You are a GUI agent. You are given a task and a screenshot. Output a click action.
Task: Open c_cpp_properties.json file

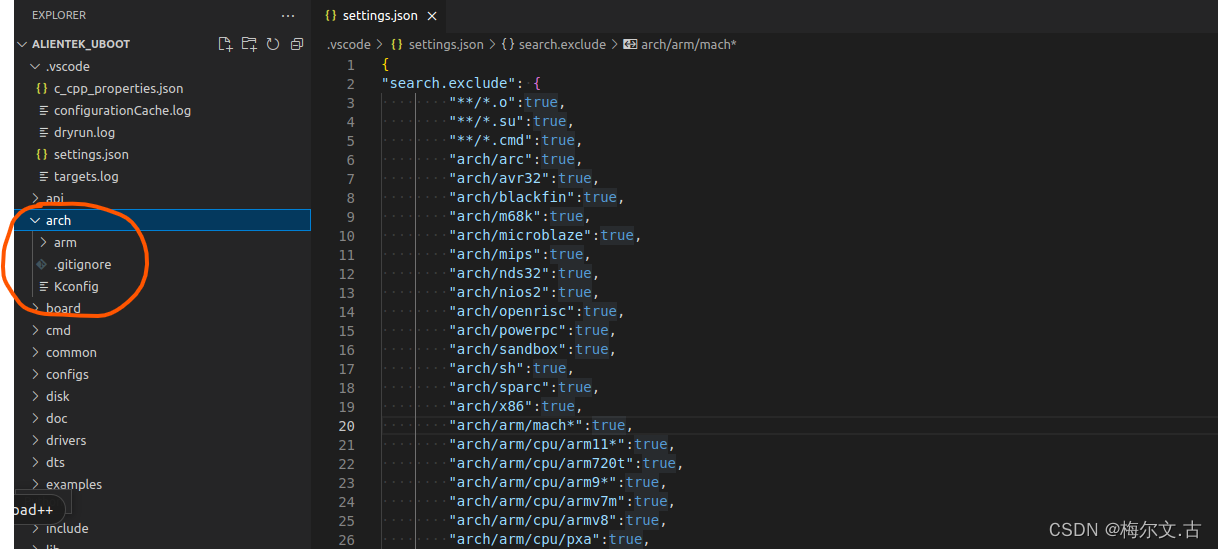118,88
